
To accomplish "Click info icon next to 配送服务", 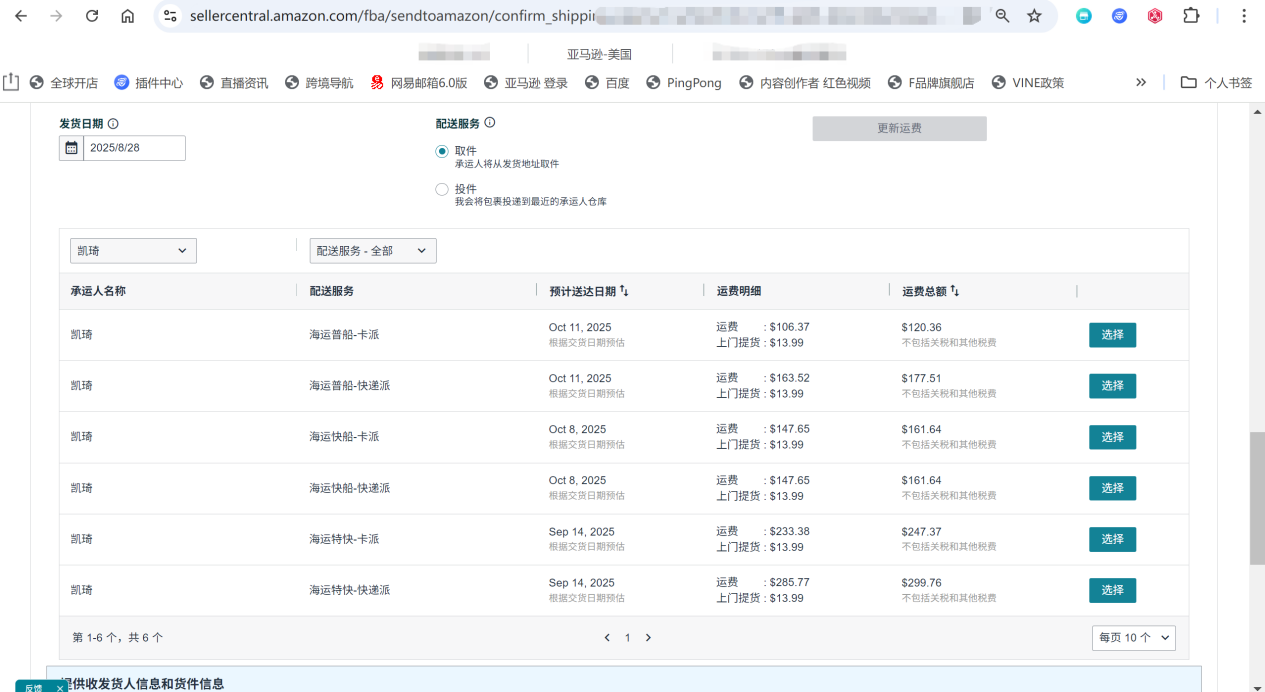I will point(490,123).
